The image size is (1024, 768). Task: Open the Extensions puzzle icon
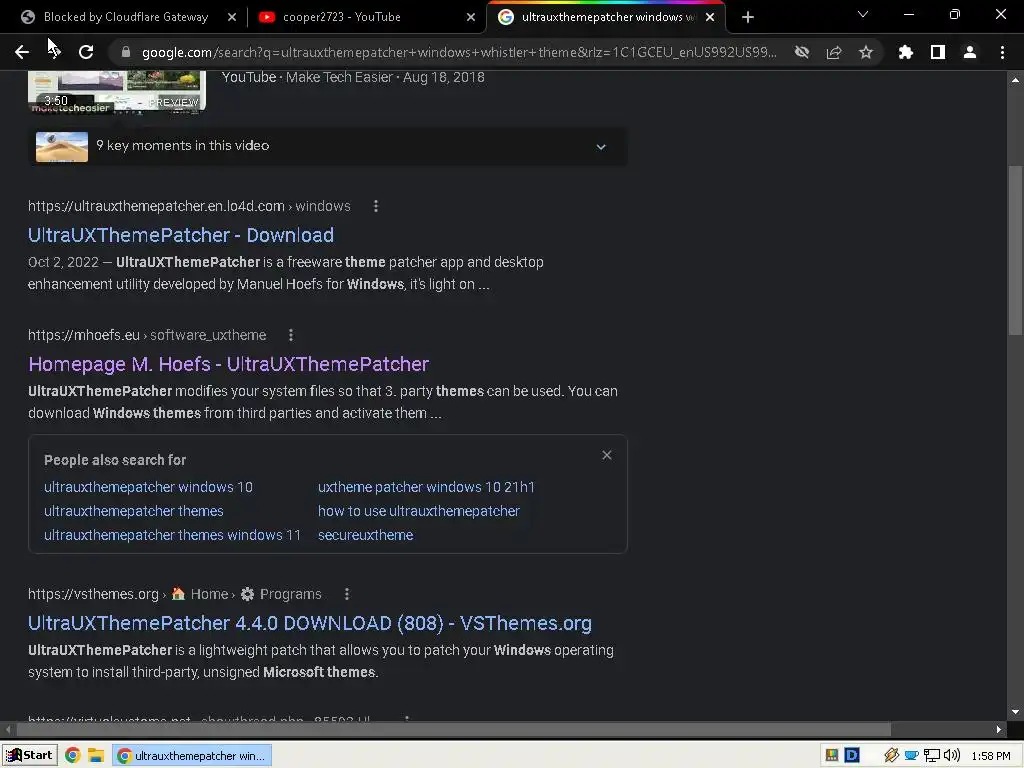906,52
